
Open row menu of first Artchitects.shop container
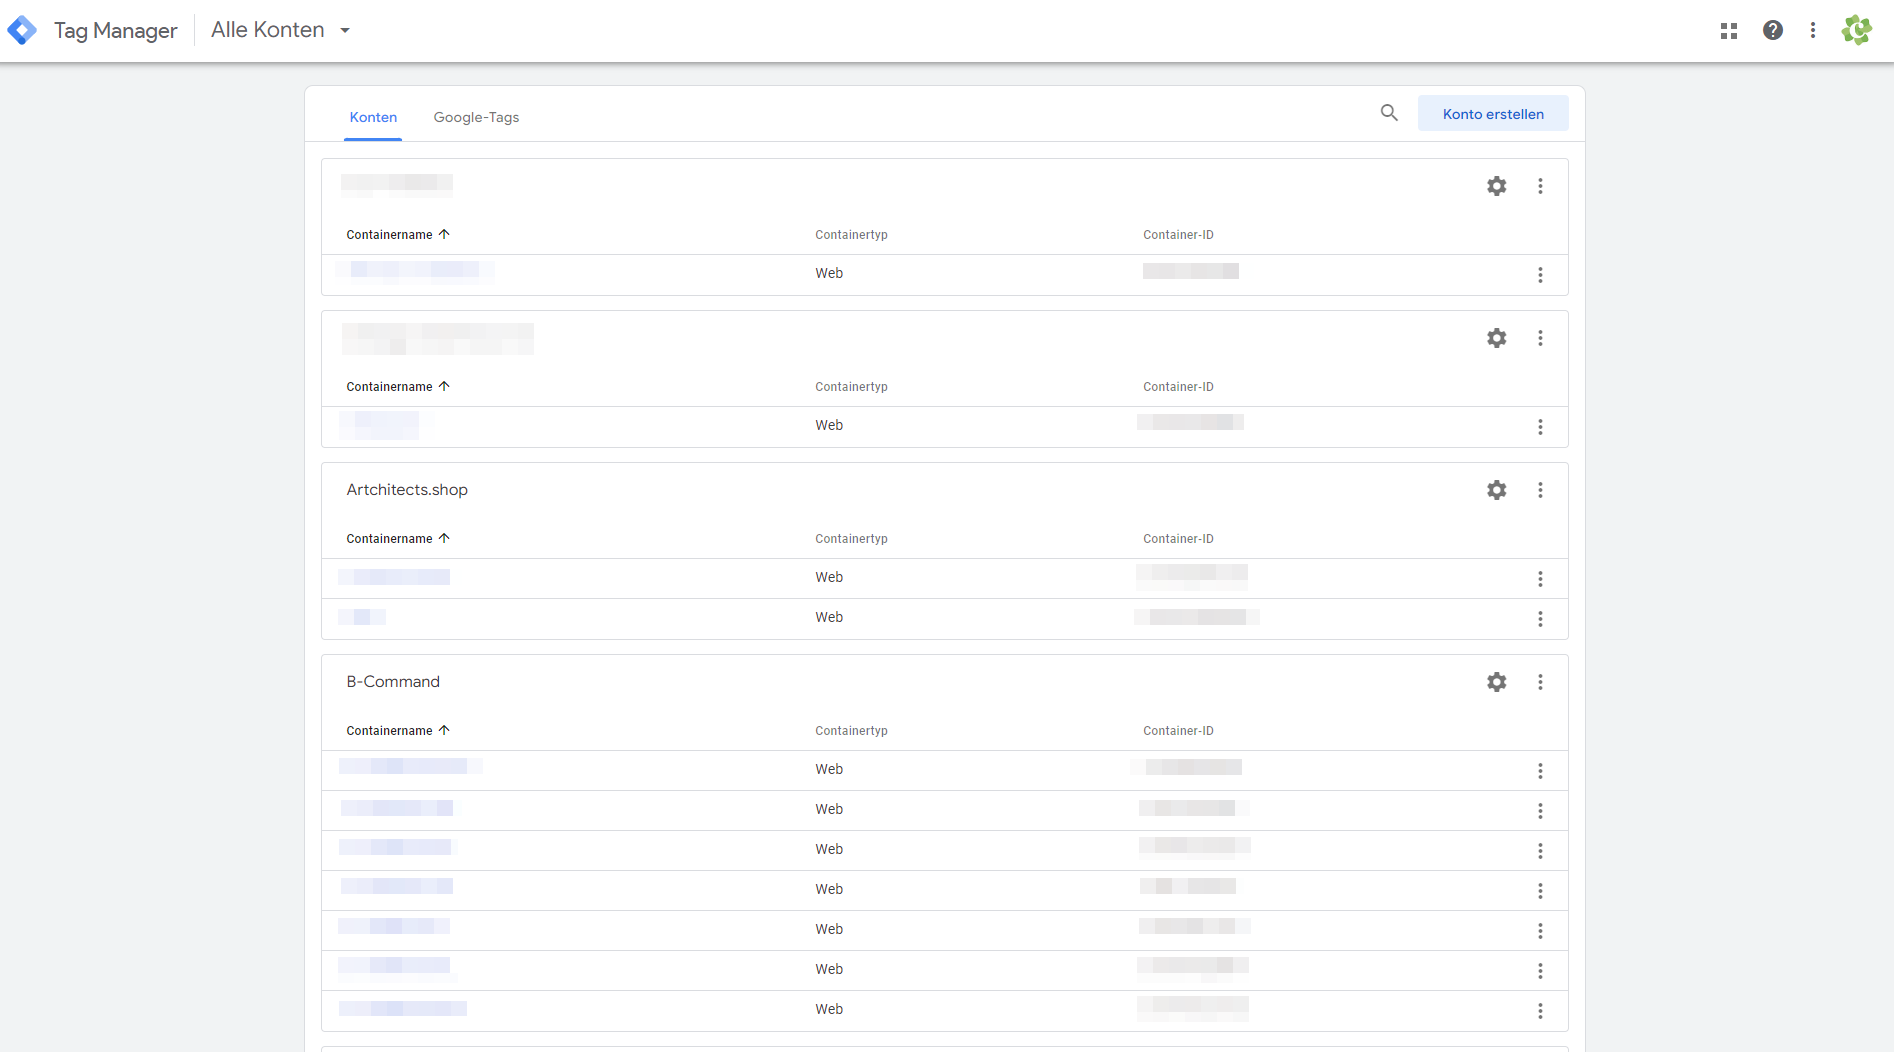pyautogui.click(x=1541, y=579)
